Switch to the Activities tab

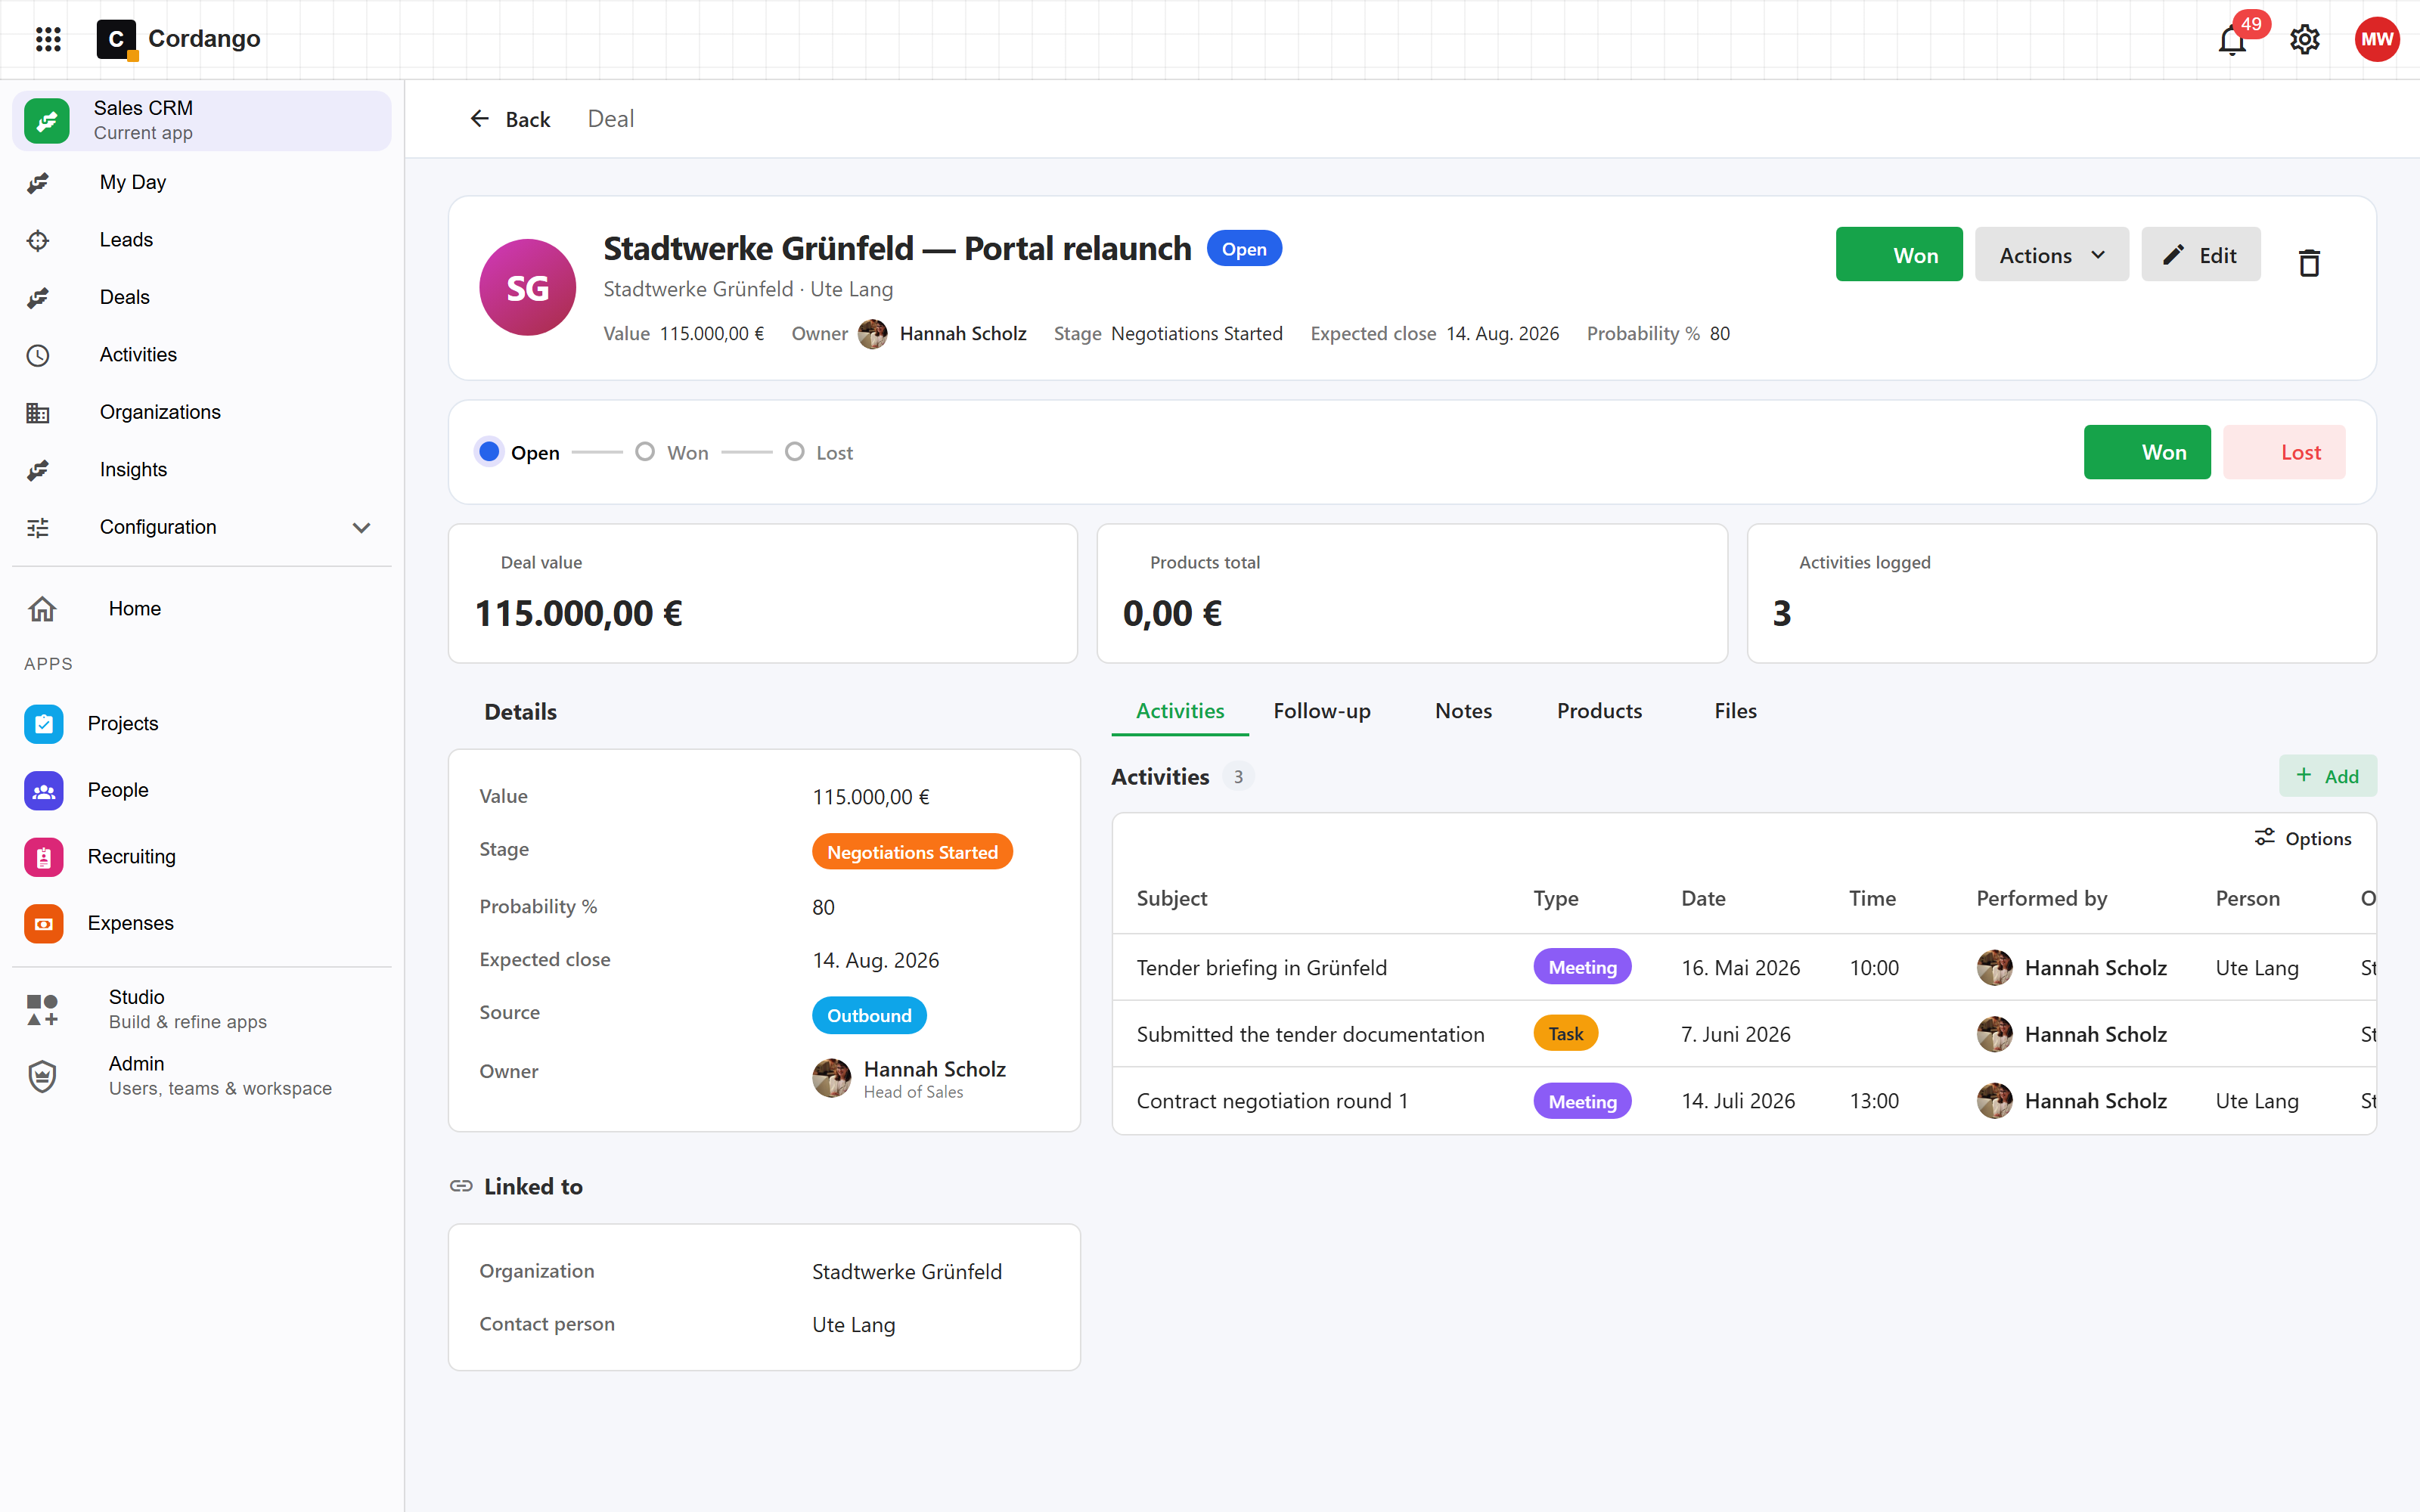(1180, 711)
